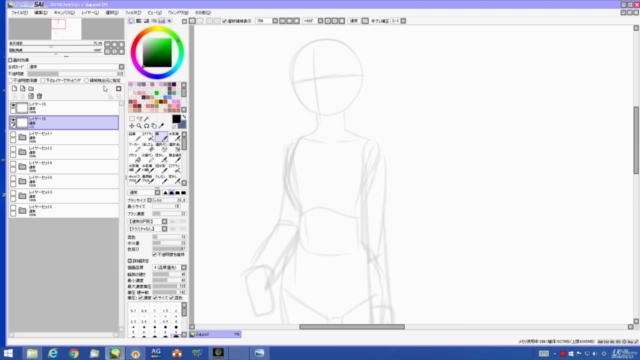Collapse the advanced settings section
640x360 pixels.
pyautogui.click(x=130, y=261)
